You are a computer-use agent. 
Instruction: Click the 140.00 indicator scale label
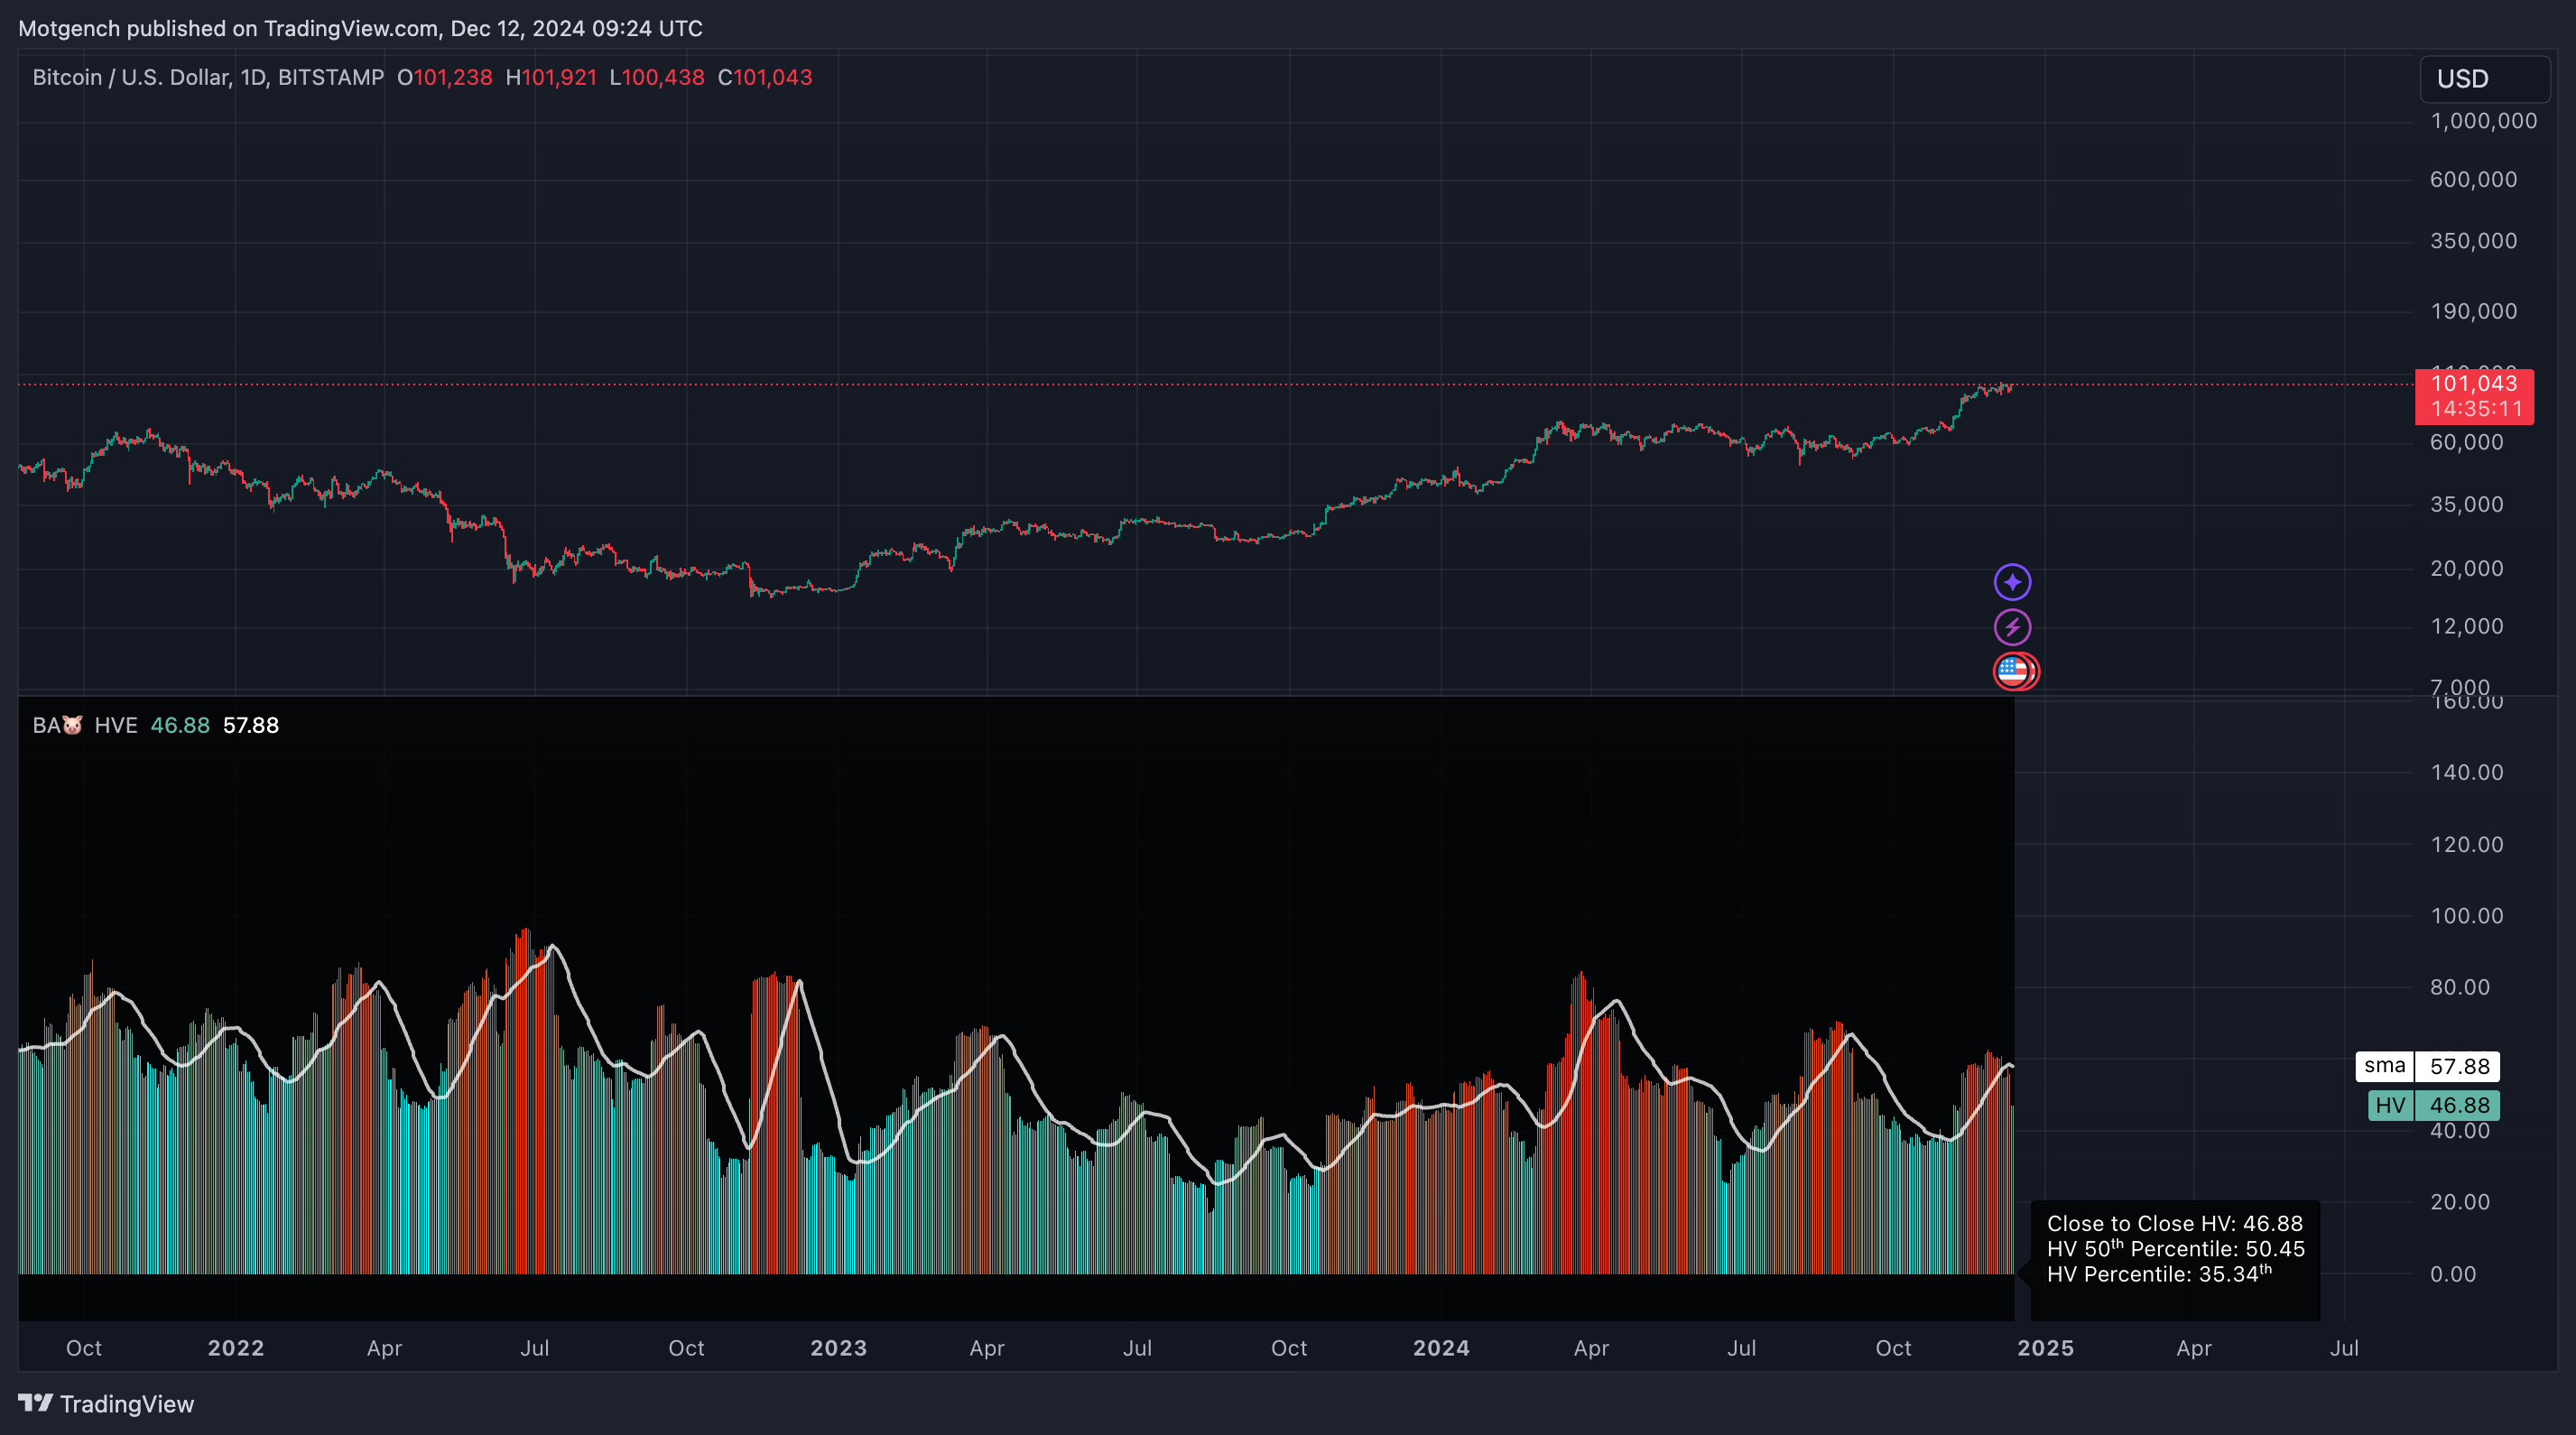[2466, 772]
